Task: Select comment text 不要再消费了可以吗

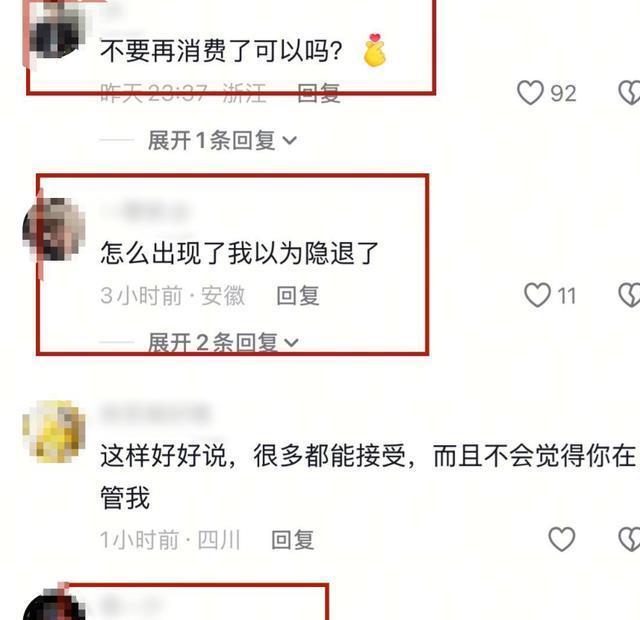Action: (221, 51)
